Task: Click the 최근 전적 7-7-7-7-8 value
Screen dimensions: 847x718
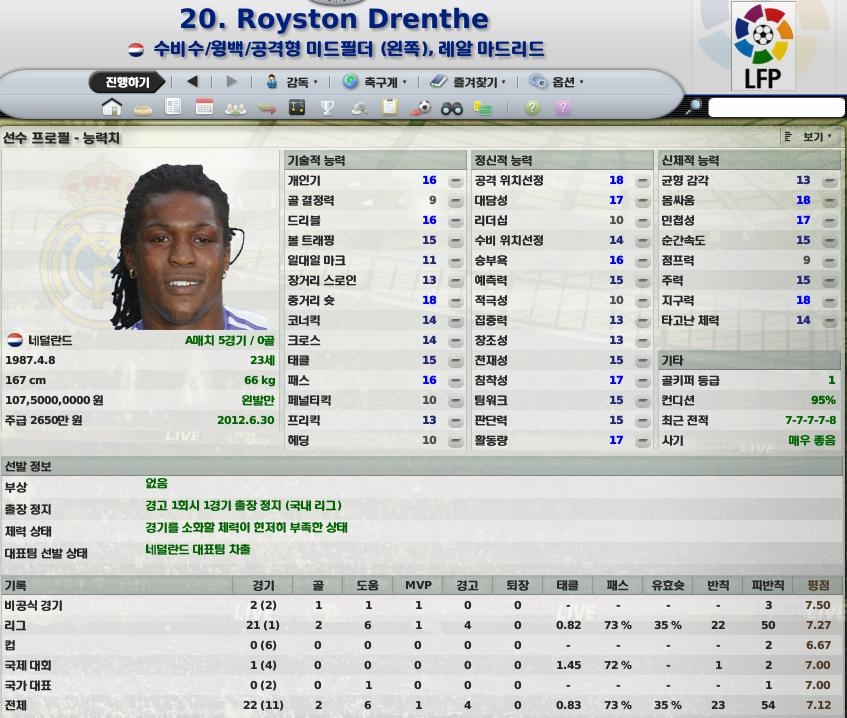Action: tap(810, 420)
